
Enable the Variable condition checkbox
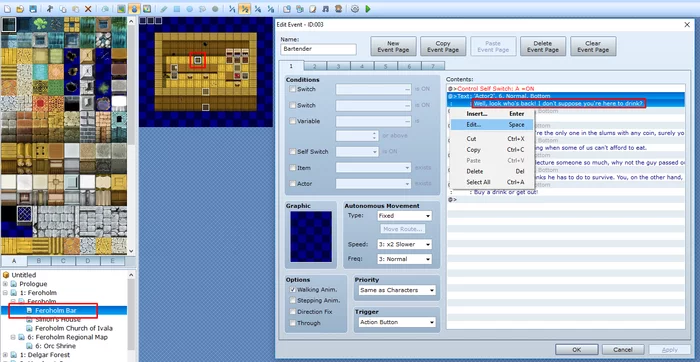(293, 121)
